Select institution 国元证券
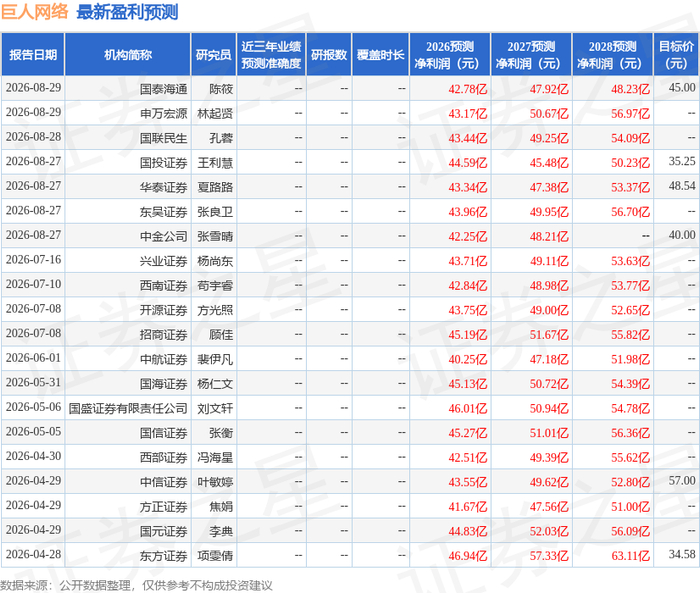This screenshot has width=700, height=593. (163, 531)
